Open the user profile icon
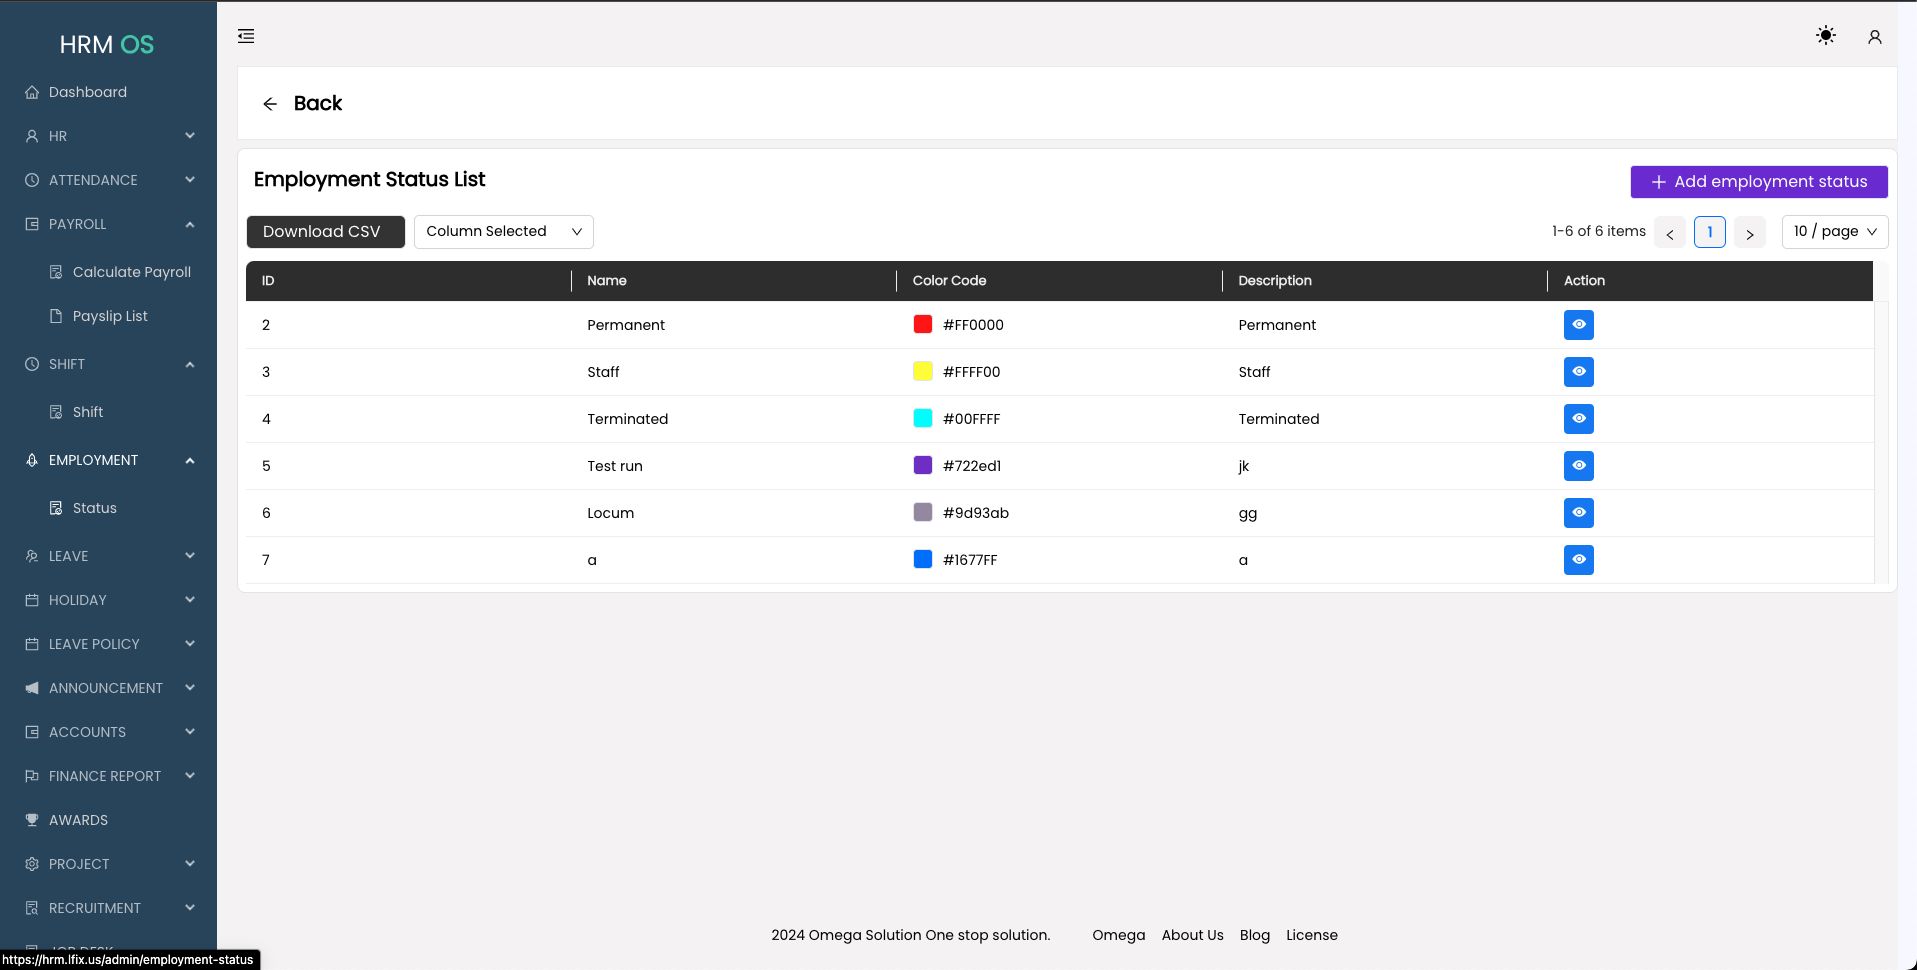The image size is (1917, 970). click(1875, 37)
